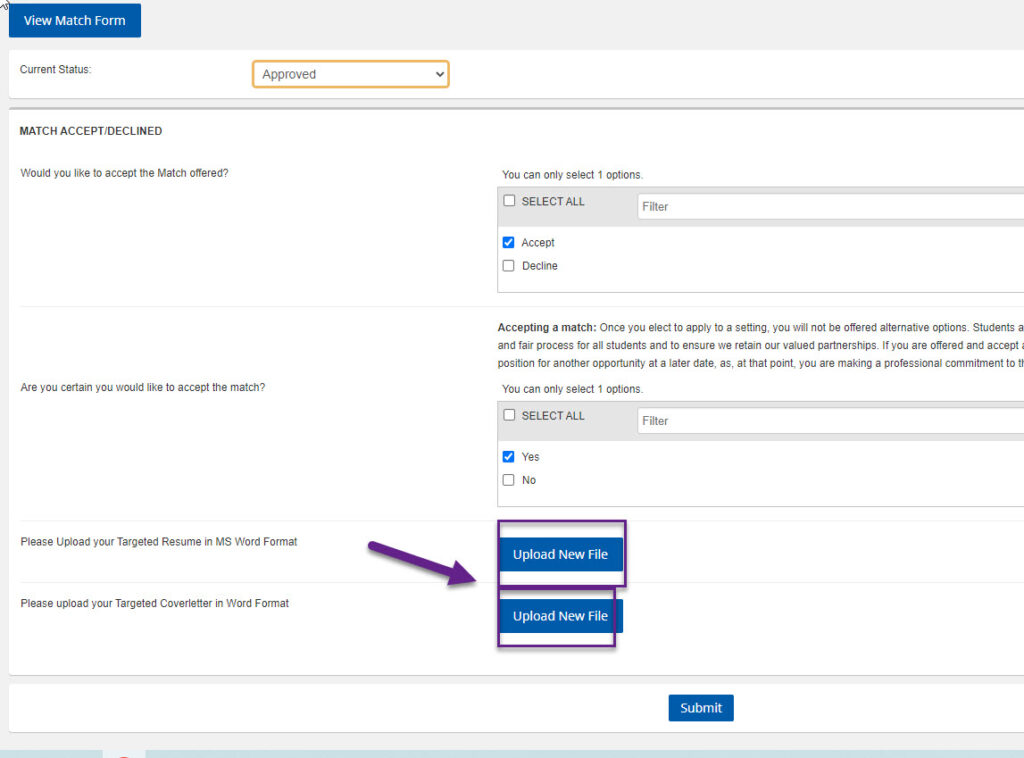1024x758 pixels.
Task: Toggle the Yes checkbox
Action: 509,457
